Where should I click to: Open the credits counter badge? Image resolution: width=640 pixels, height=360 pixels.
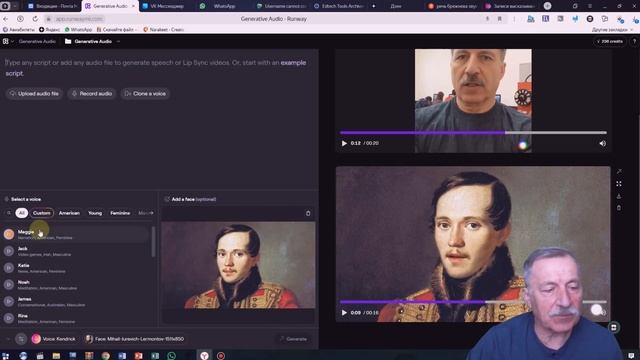[x=609, y=41]
